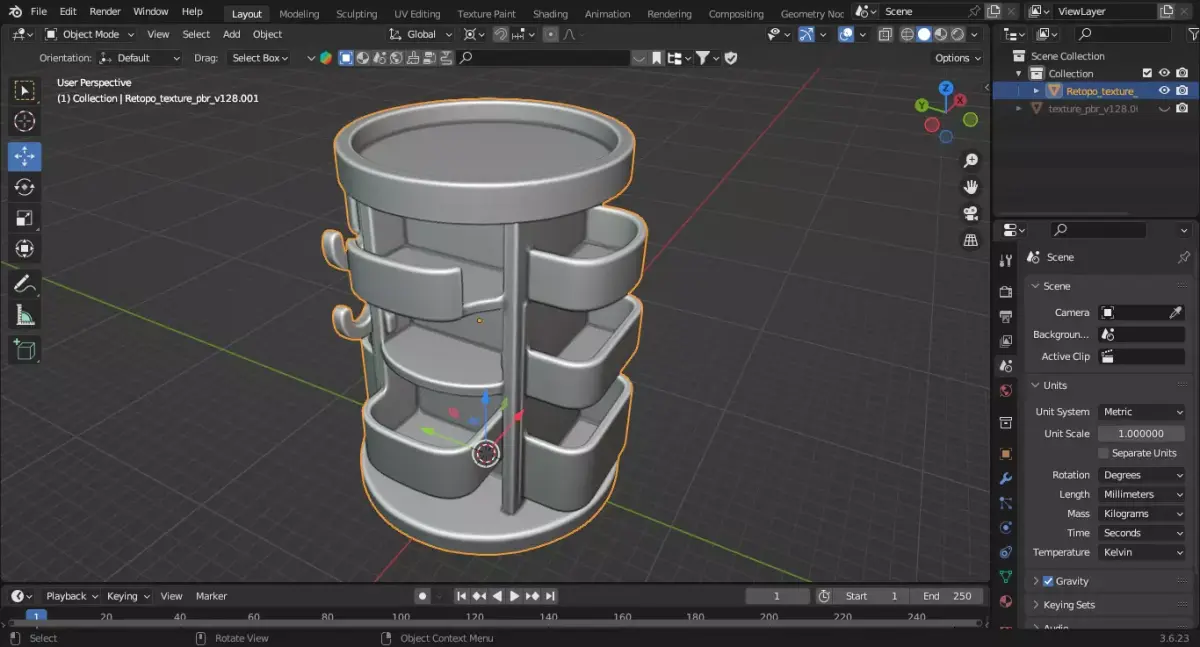Toggle X-Ray mode in viewport header

[x=885, y=34]
